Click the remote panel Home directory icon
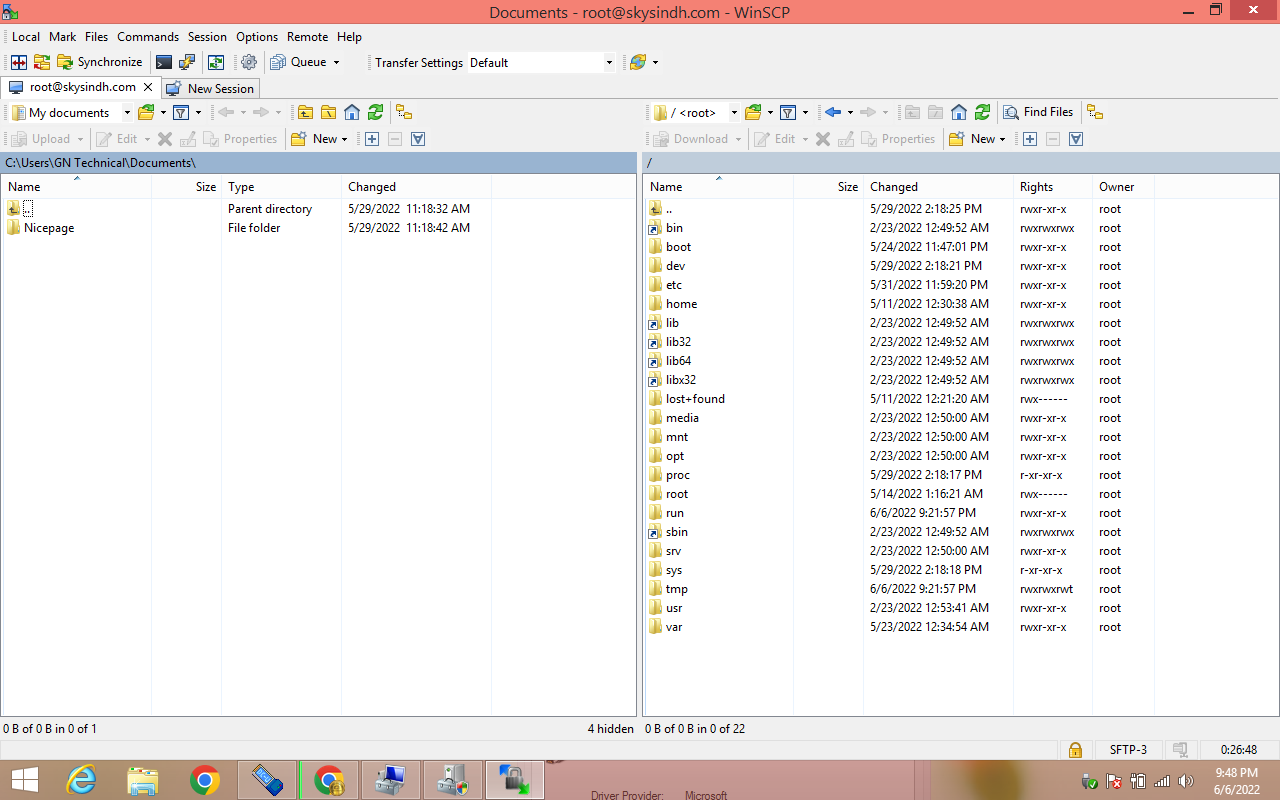Image resolution: width=1280 pixels, height=800 pixels. pyautogui.click(x=958, y=112)
